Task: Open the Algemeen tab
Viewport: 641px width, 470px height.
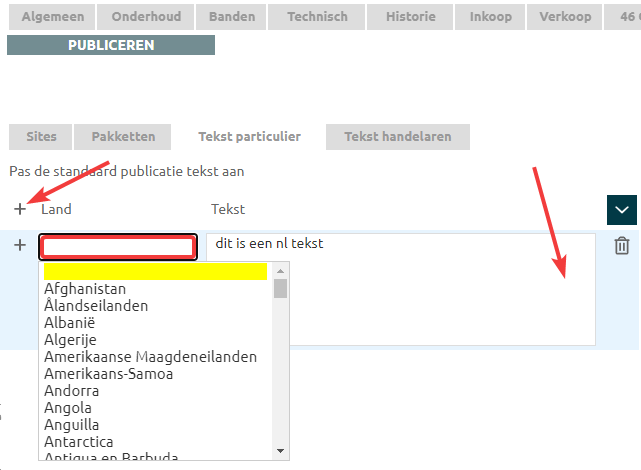Action: [x=52, y=17]
